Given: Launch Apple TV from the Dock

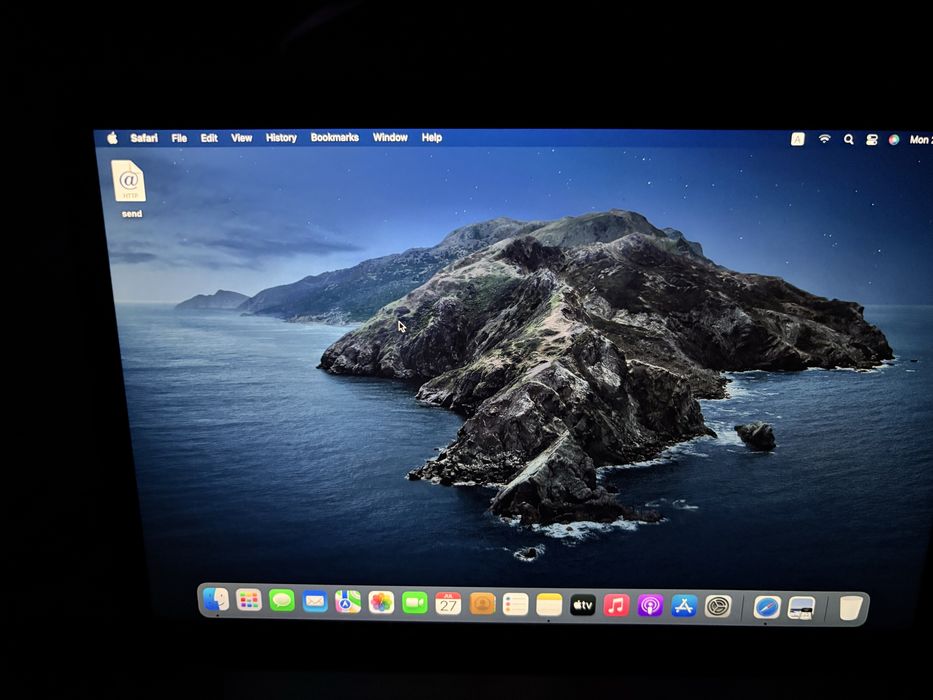Looking at the screenshot, I should coord(583,606).
